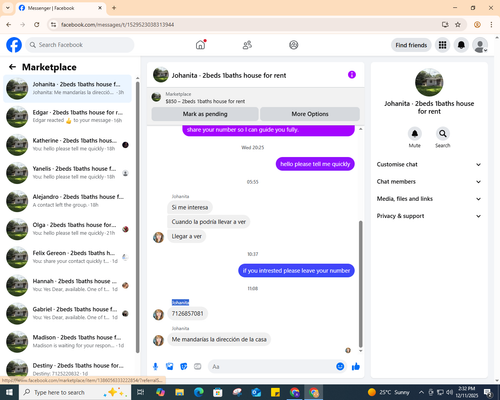Click the chat list scrollbar

[138, 217]
